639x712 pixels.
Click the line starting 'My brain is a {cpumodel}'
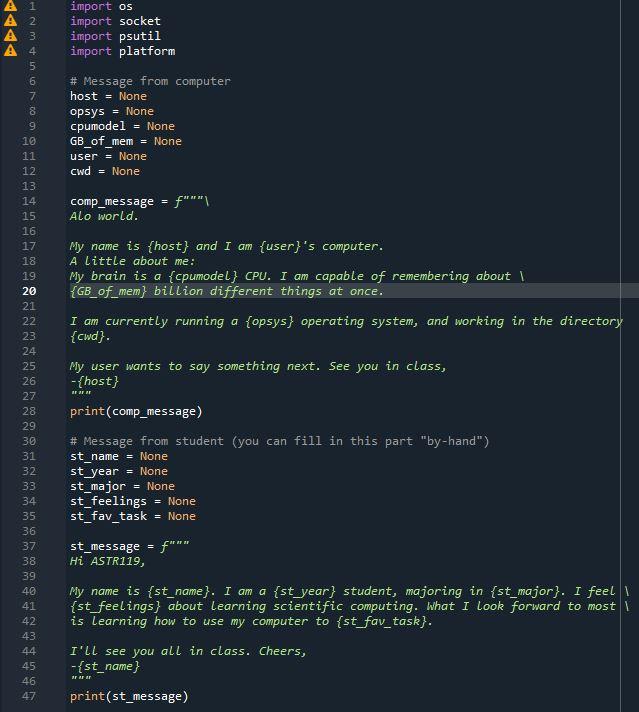pyautogui.click(x=297, y=276)
